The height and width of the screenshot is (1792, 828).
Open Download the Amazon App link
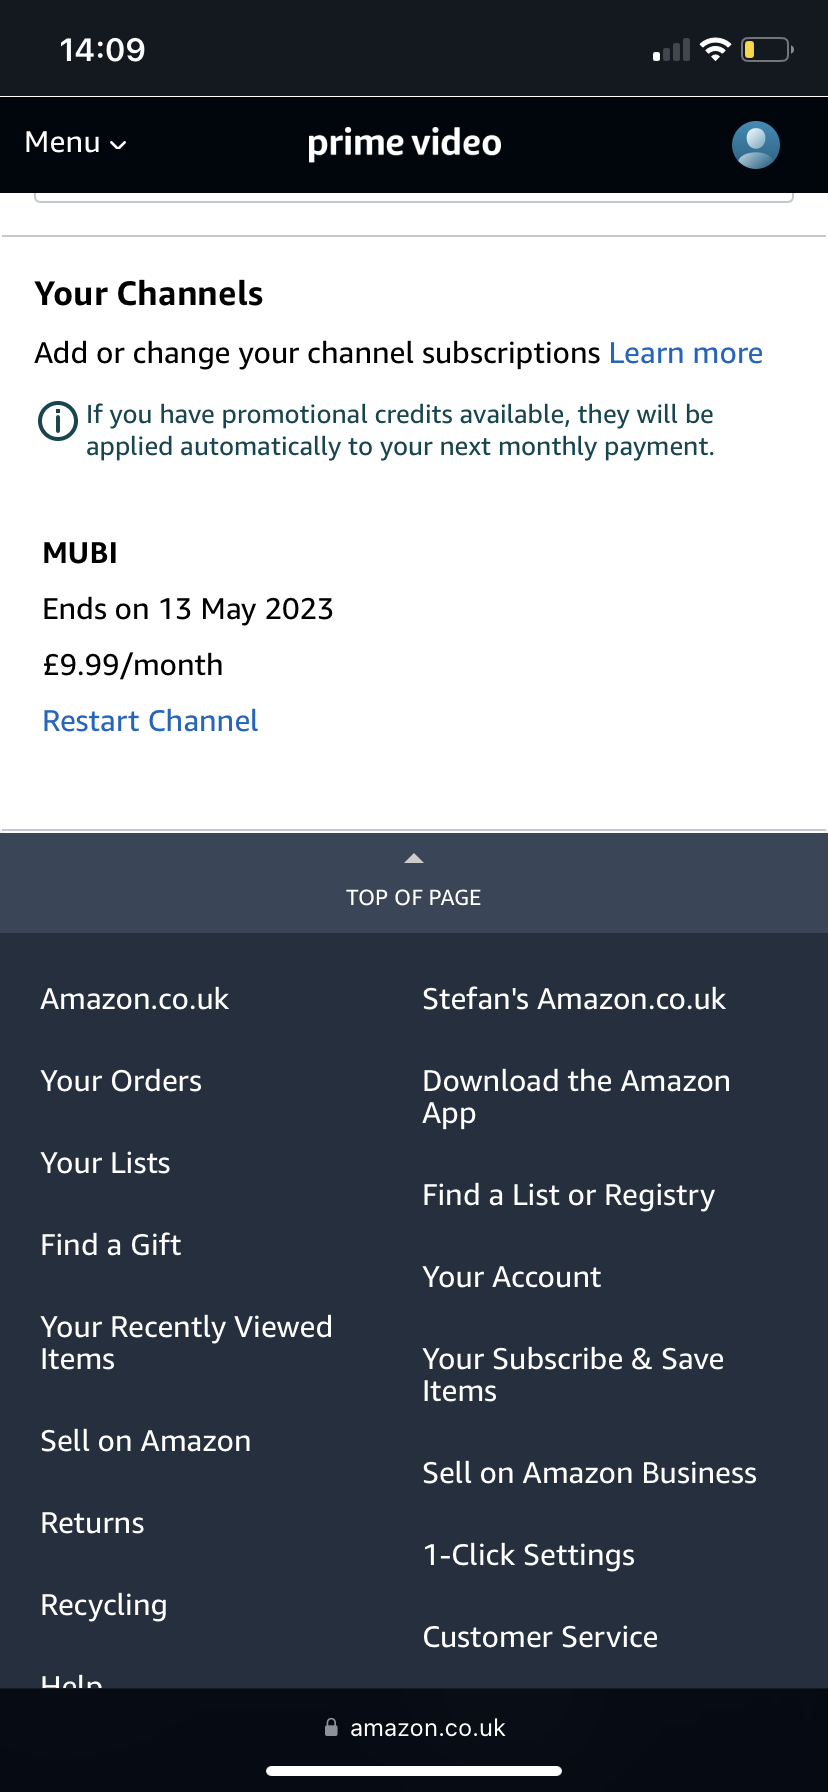click(576, 1096)
